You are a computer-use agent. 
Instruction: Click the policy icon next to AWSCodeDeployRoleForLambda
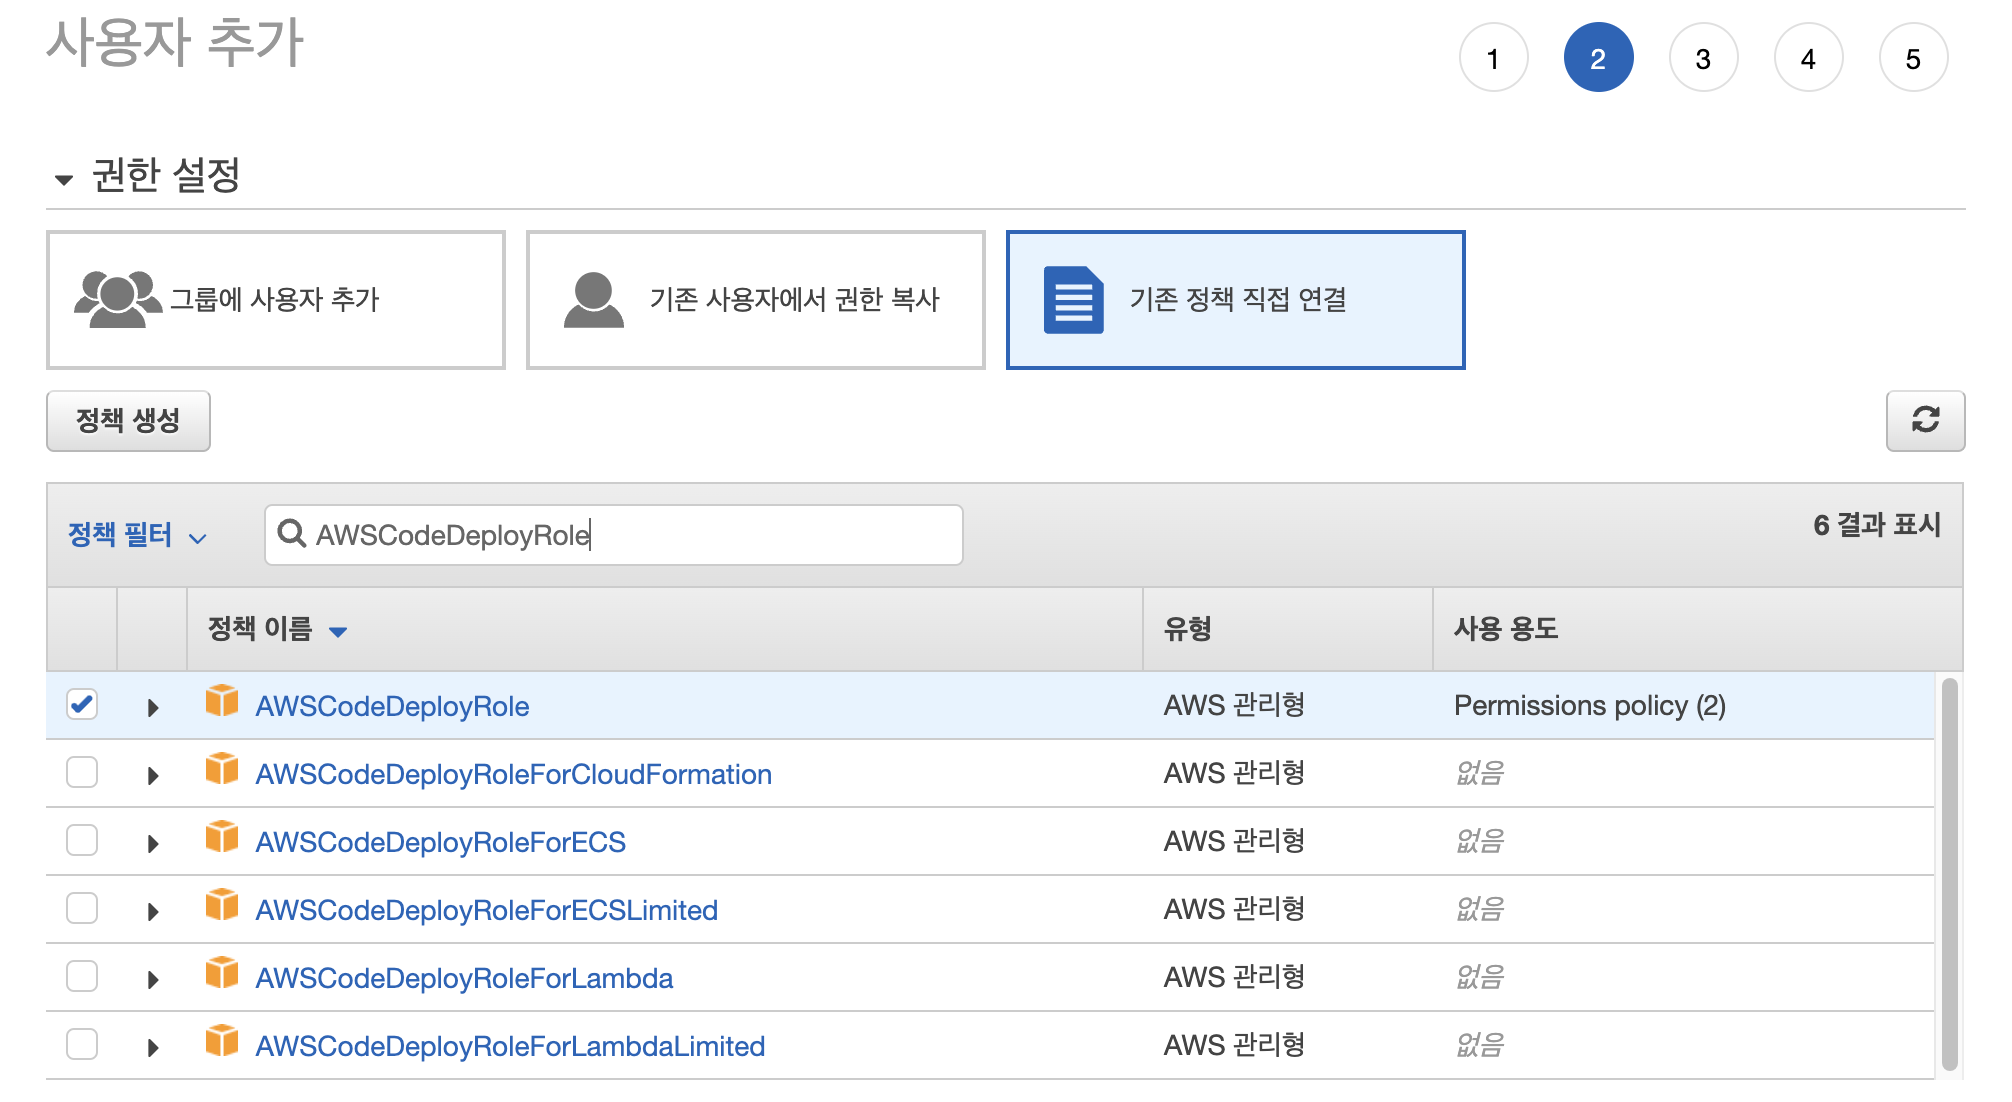click(x=221, y=974)
